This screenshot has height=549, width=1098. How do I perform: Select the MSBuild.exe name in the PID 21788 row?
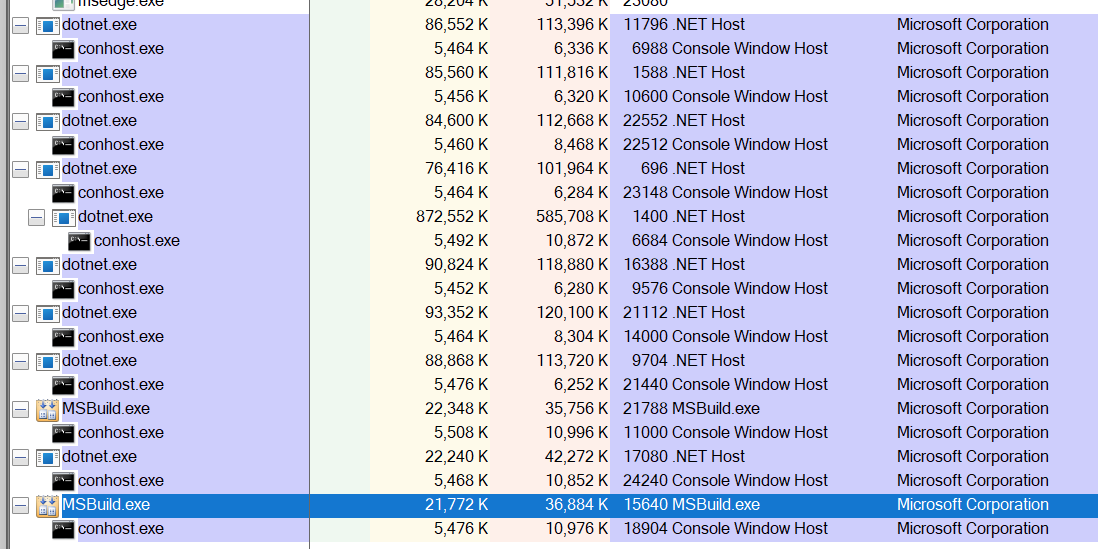(x=106, y=409)
